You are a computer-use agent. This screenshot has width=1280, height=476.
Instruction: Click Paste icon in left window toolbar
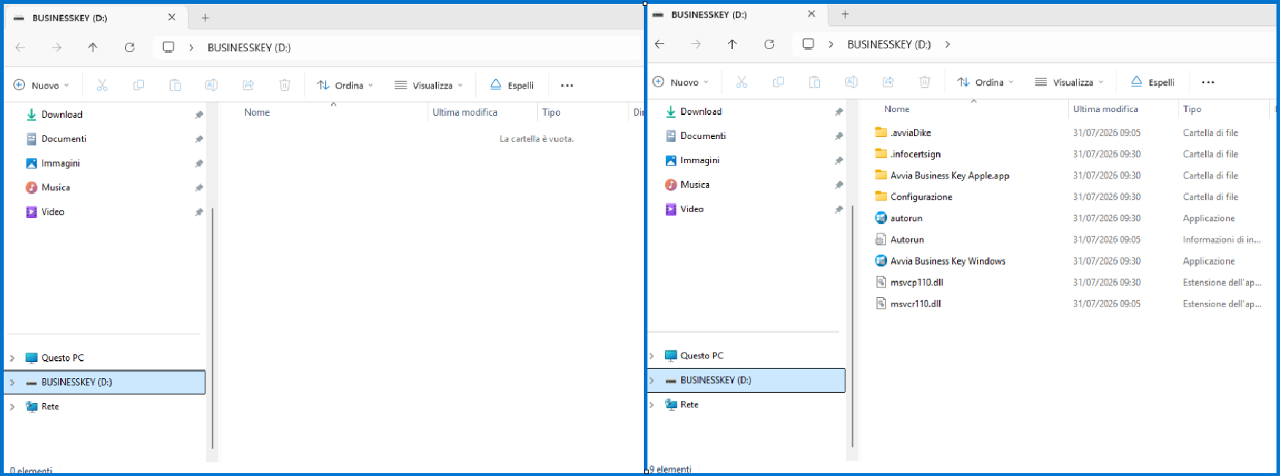point(175,85)
